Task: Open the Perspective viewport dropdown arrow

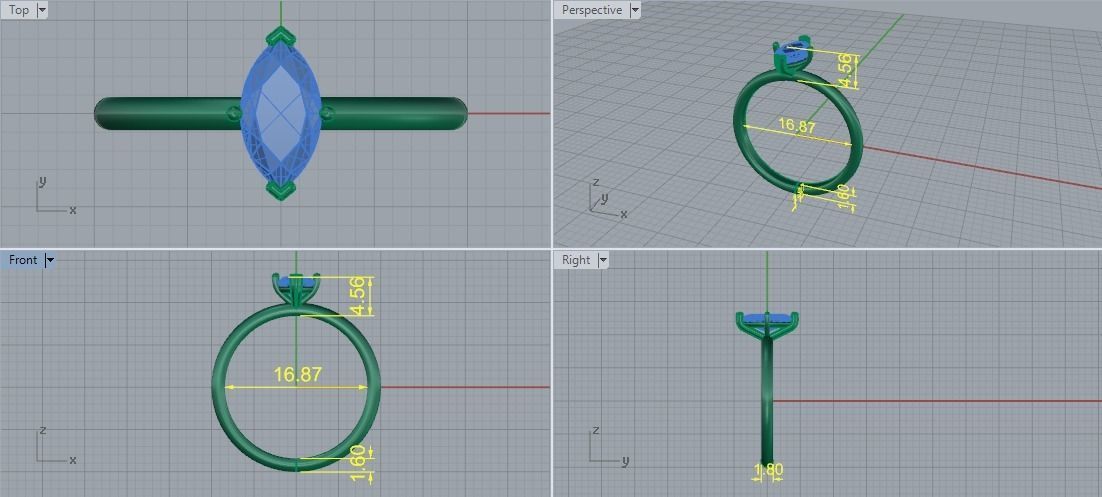Action: click(635, 10)
